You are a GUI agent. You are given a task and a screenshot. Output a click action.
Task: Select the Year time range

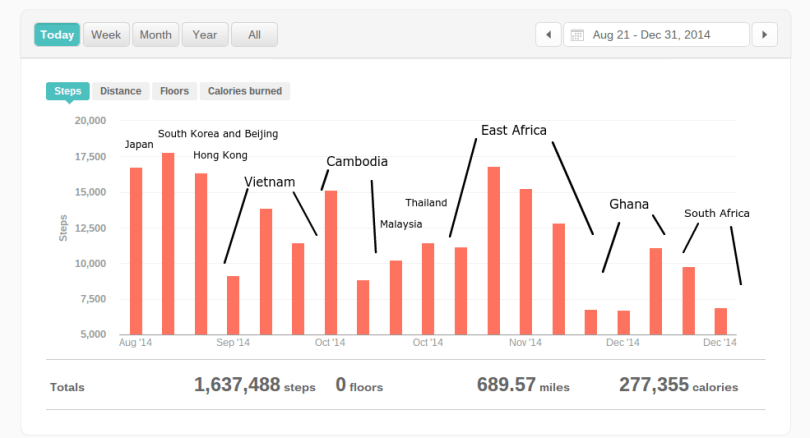point(204,35)
